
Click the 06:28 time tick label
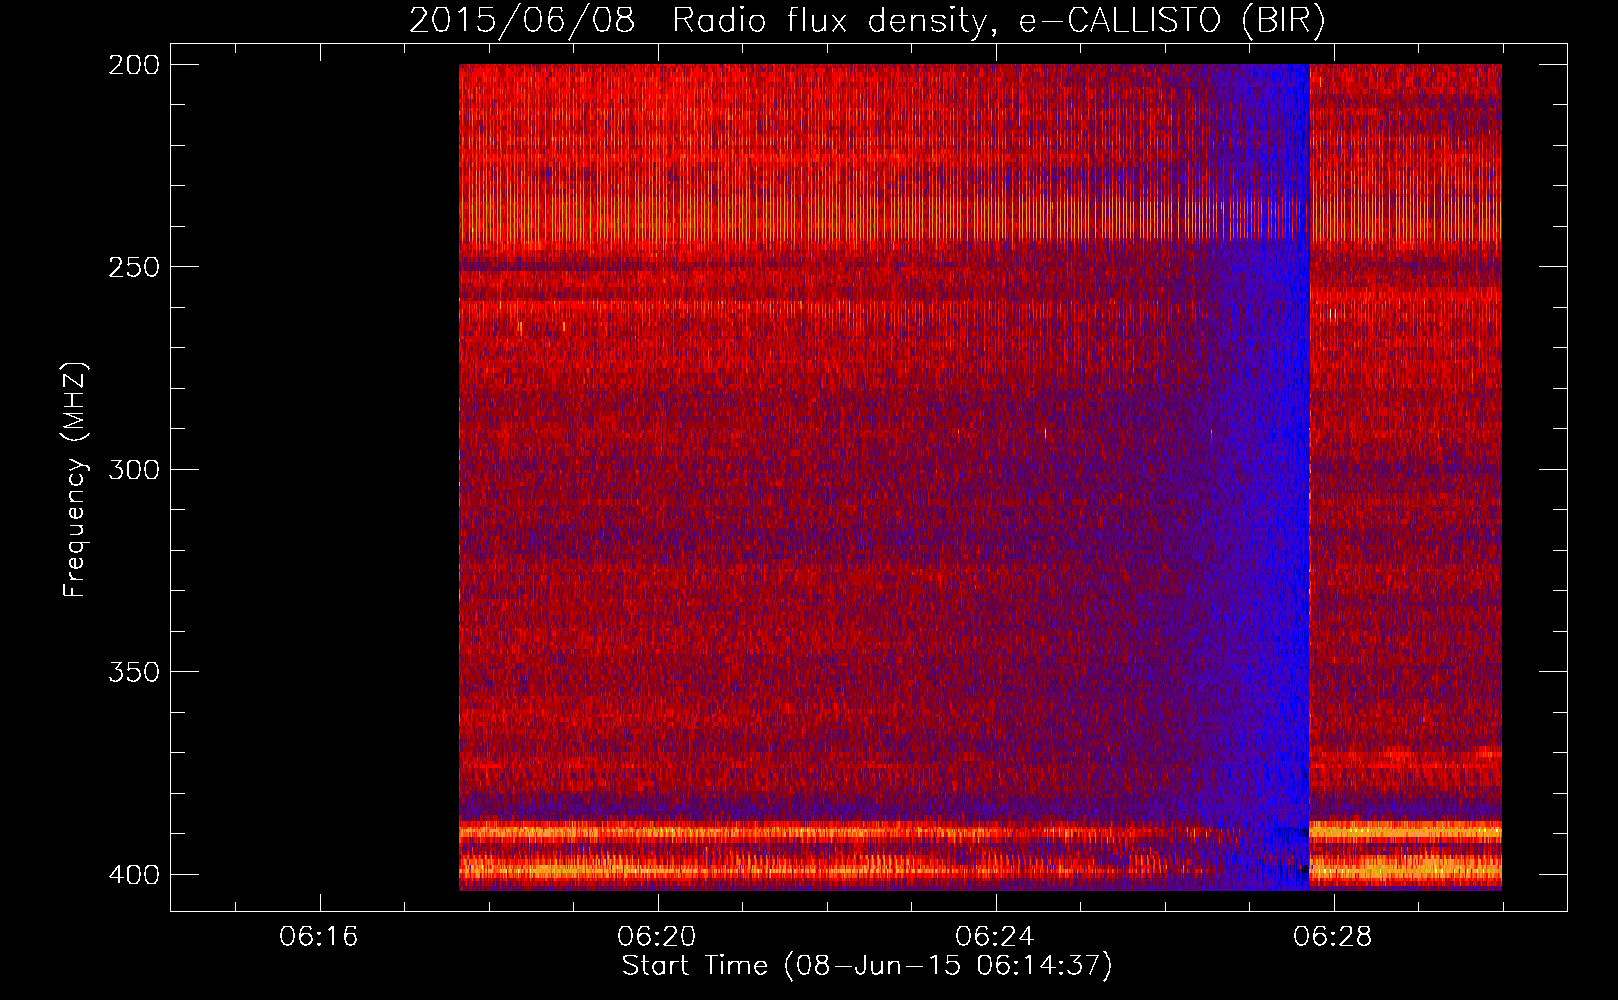click(x=1333, y=937)
